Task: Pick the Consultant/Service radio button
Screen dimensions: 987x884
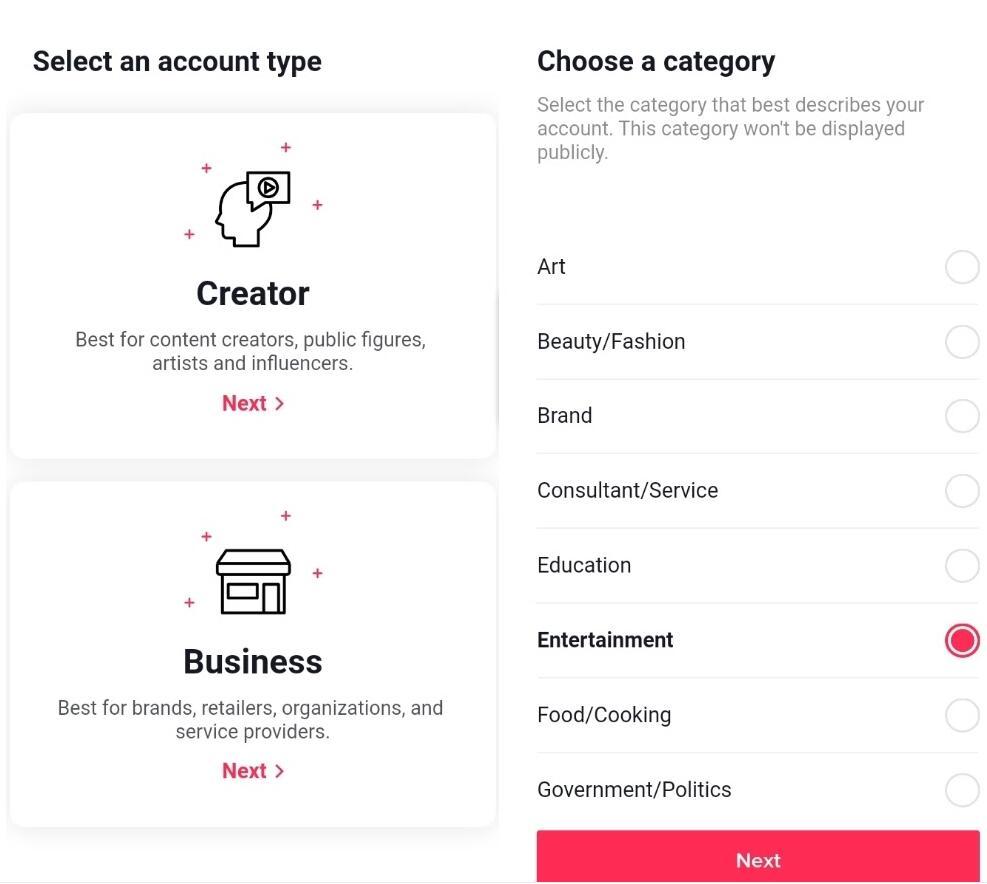Action: tap(961, 491)
